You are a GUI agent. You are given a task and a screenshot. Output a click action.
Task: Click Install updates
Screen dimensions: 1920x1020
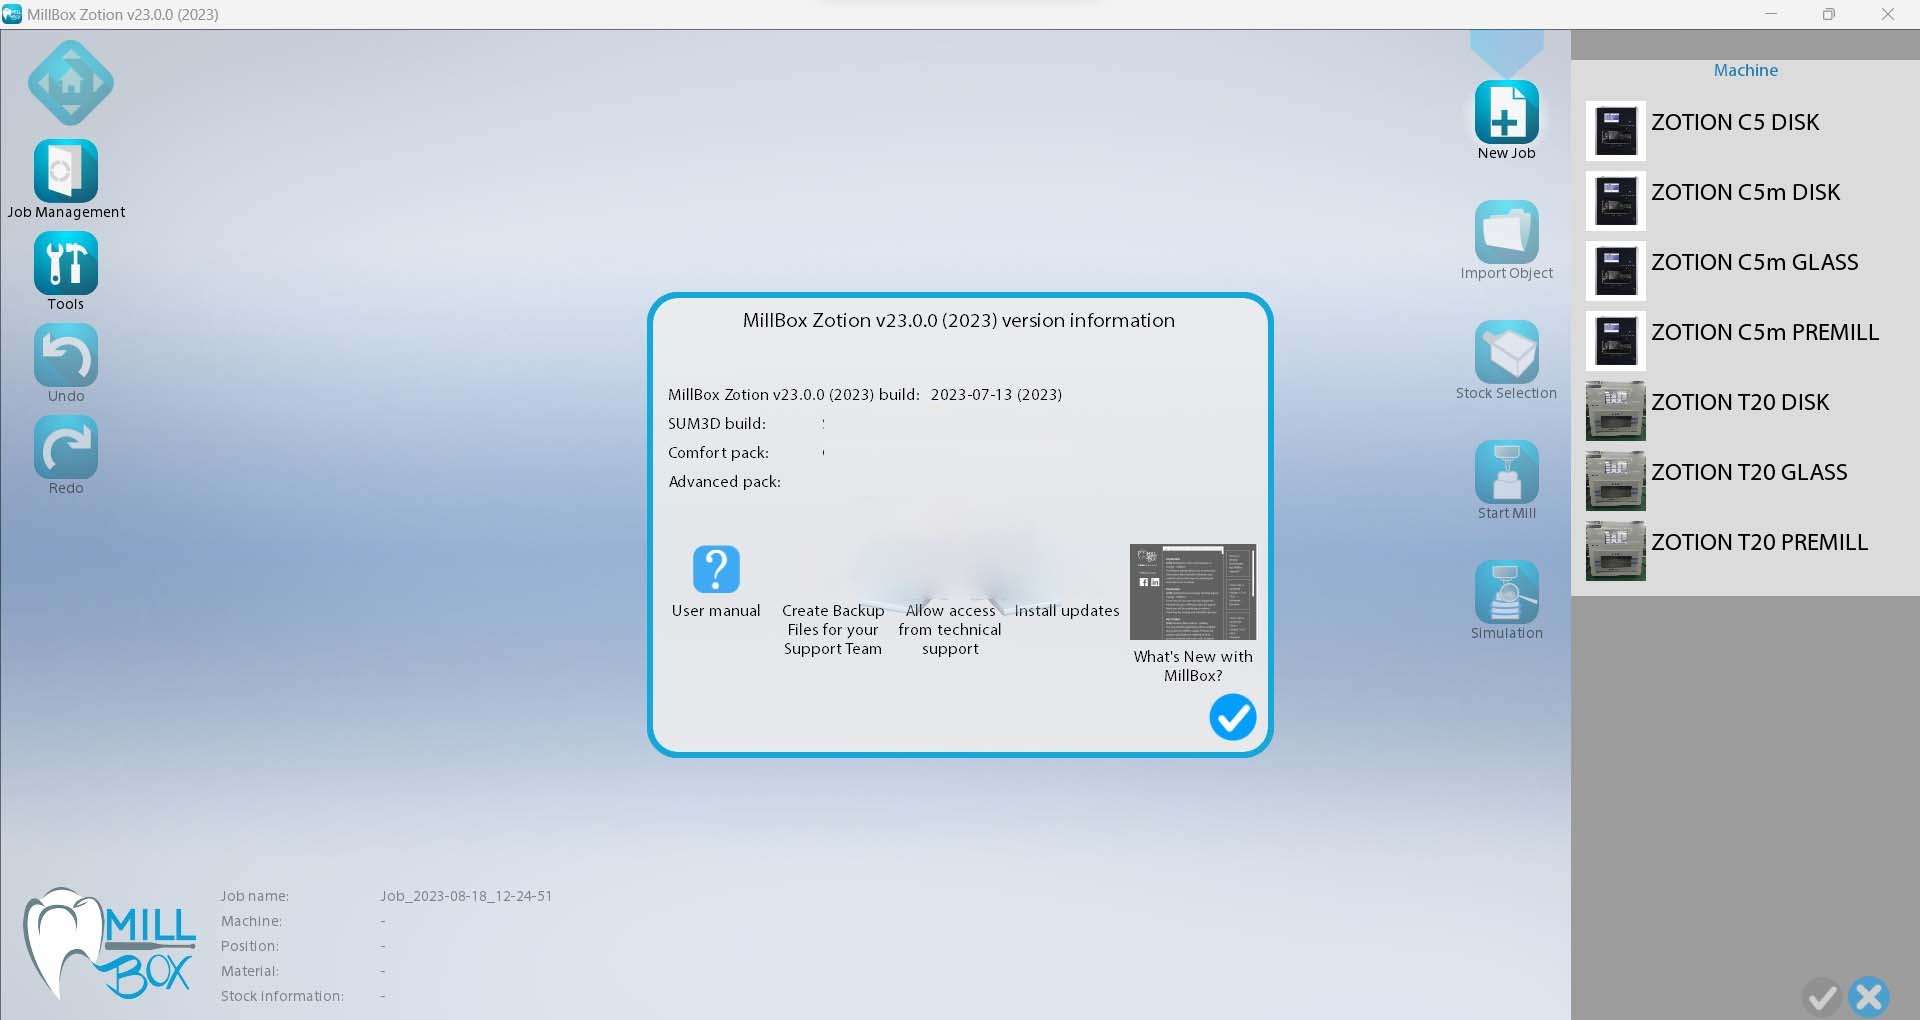tap(1066, 610)
